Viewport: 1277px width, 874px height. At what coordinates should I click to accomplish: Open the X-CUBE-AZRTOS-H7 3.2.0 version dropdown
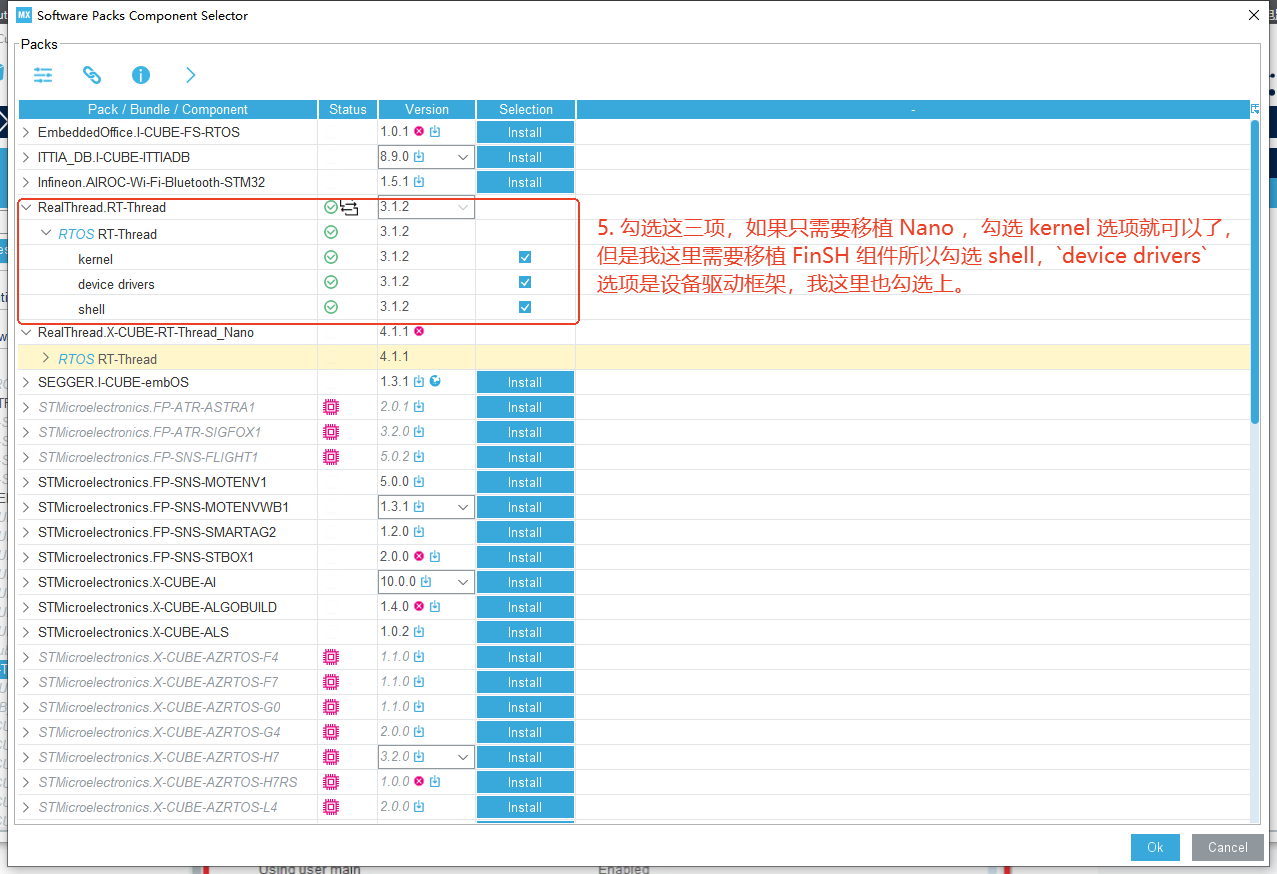[463, 757]
